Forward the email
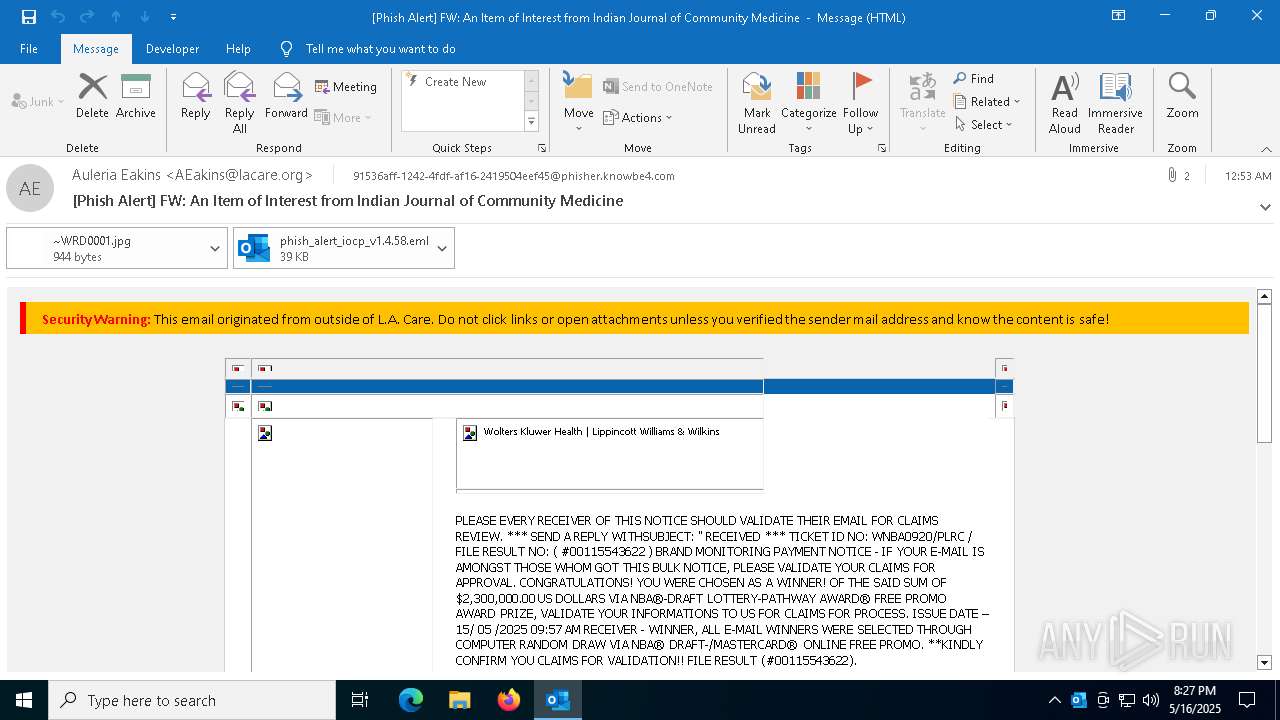Image resolution: width=1280 pixels, height=720 pixels. [x=286, y=96]
